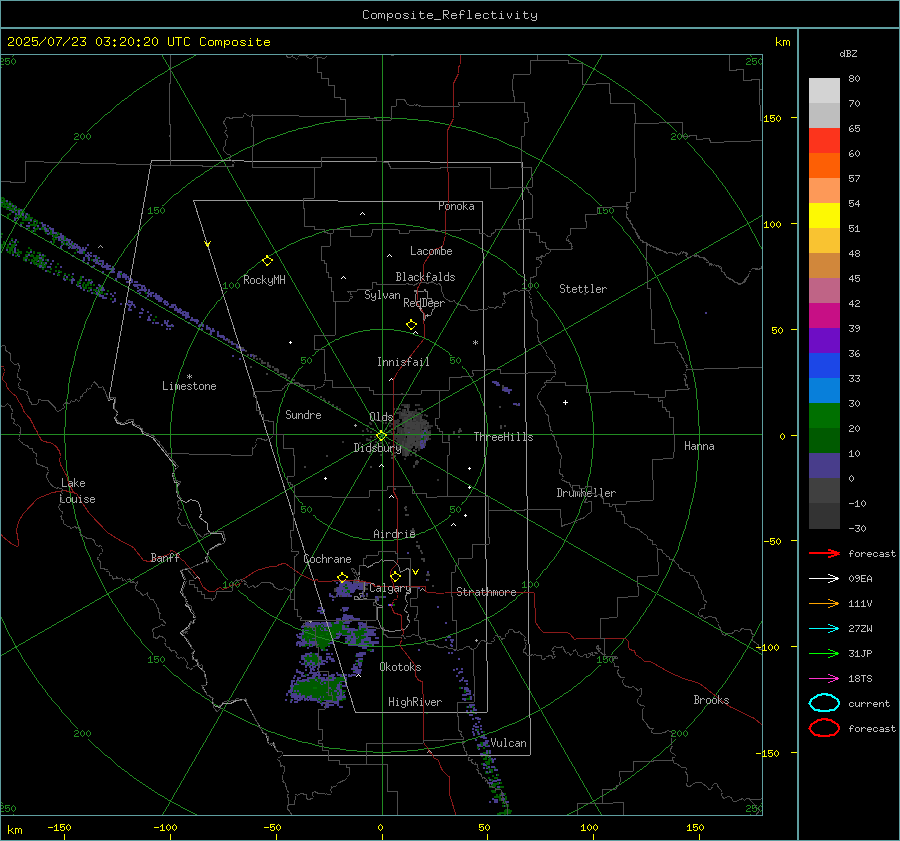
Task: Click the 2025/07/23 03:20:20 UTC timestamp
Action: [x=138, y=42]
